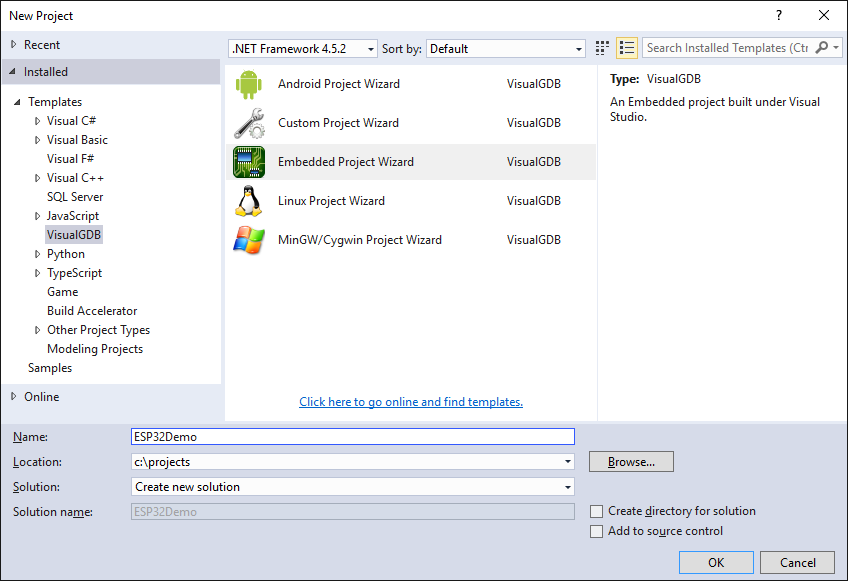Screen dimensions: 848x581
Task: Select the VisualGDB template category
Action: tap(74, 235)
